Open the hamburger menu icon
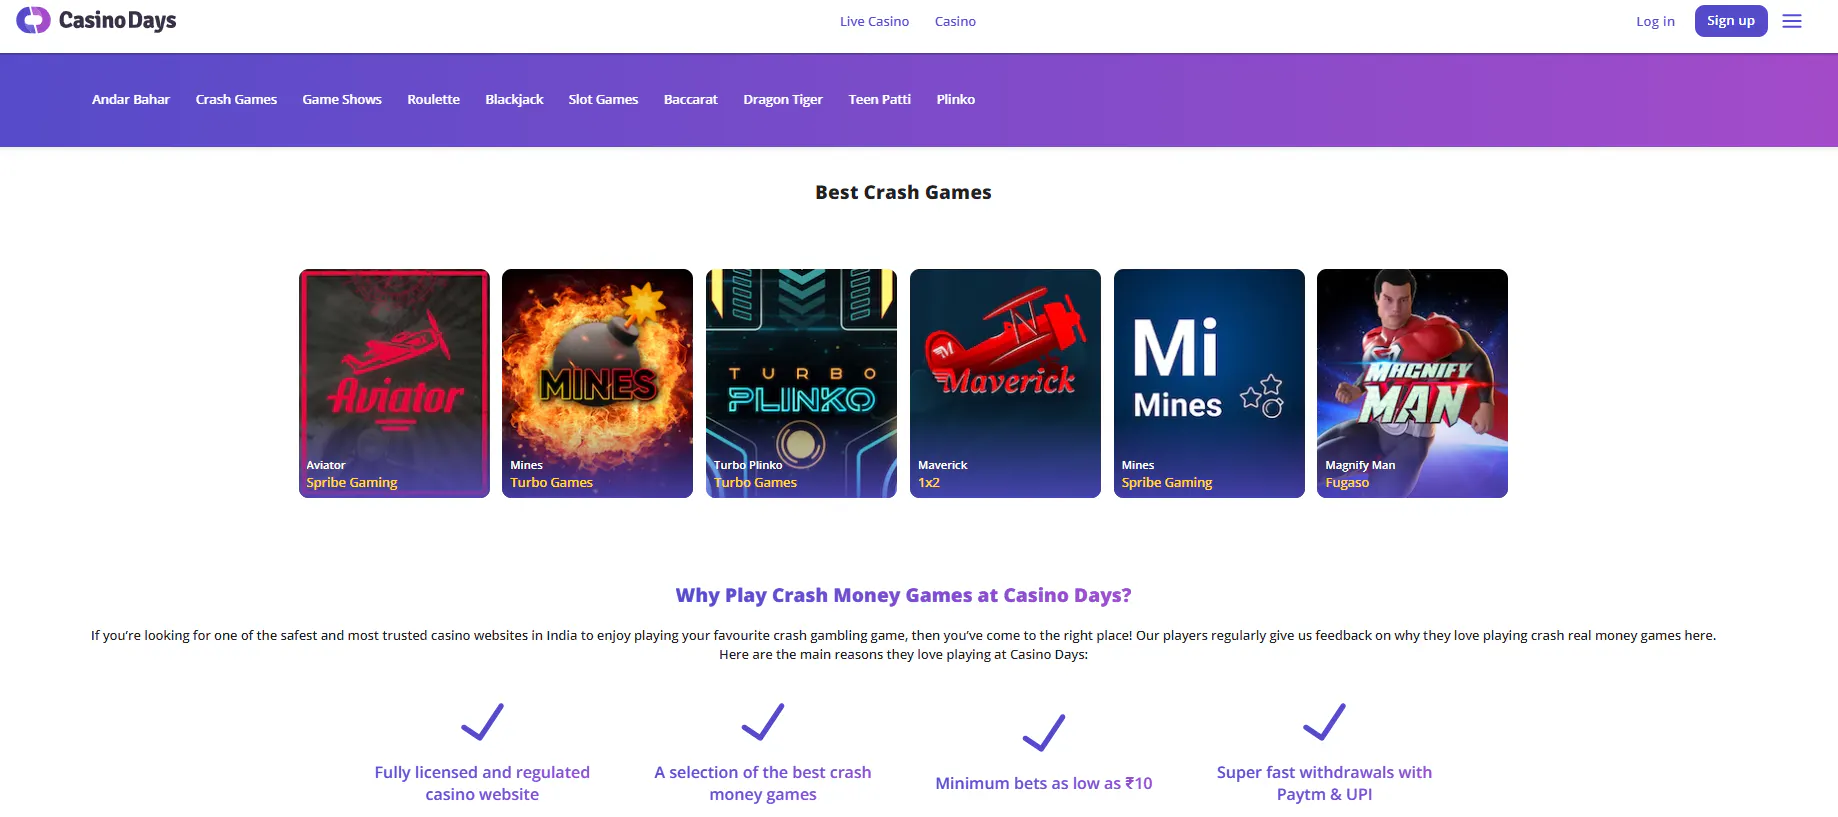The width and height of the screenshot is (1838, 817). coord(1792,21)
